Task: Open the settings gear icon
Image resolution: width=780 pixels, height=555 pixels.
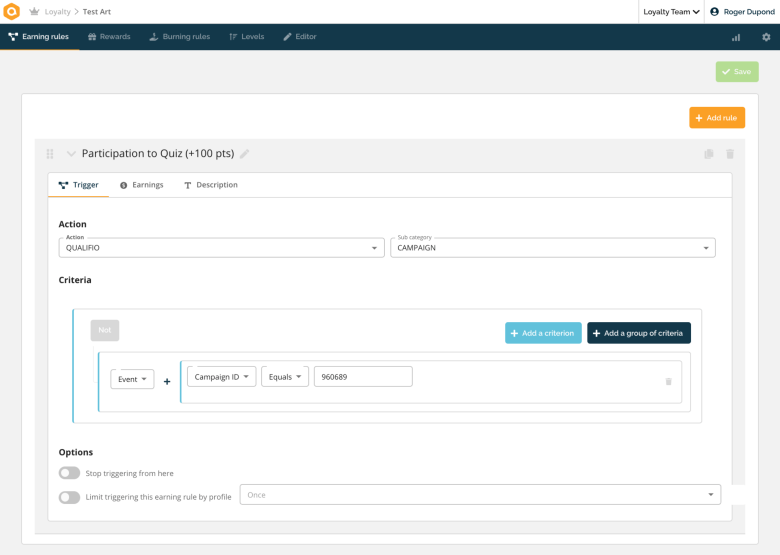Action: (766, 37)
